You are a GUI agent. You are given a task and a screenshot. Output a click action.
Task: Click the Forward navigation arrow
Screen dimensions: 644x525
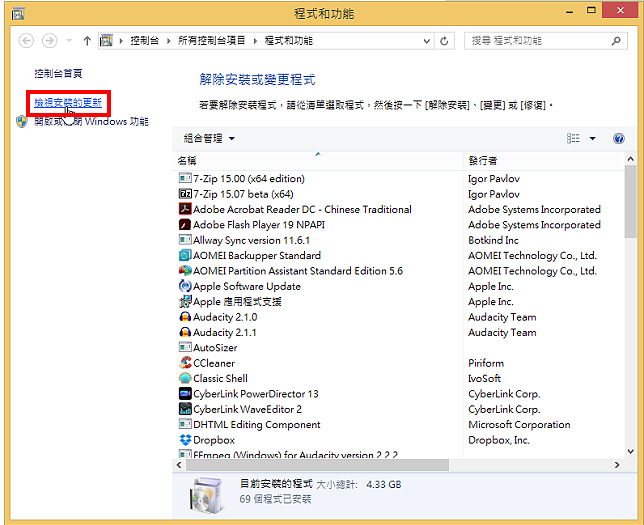(x=49, y=41)
